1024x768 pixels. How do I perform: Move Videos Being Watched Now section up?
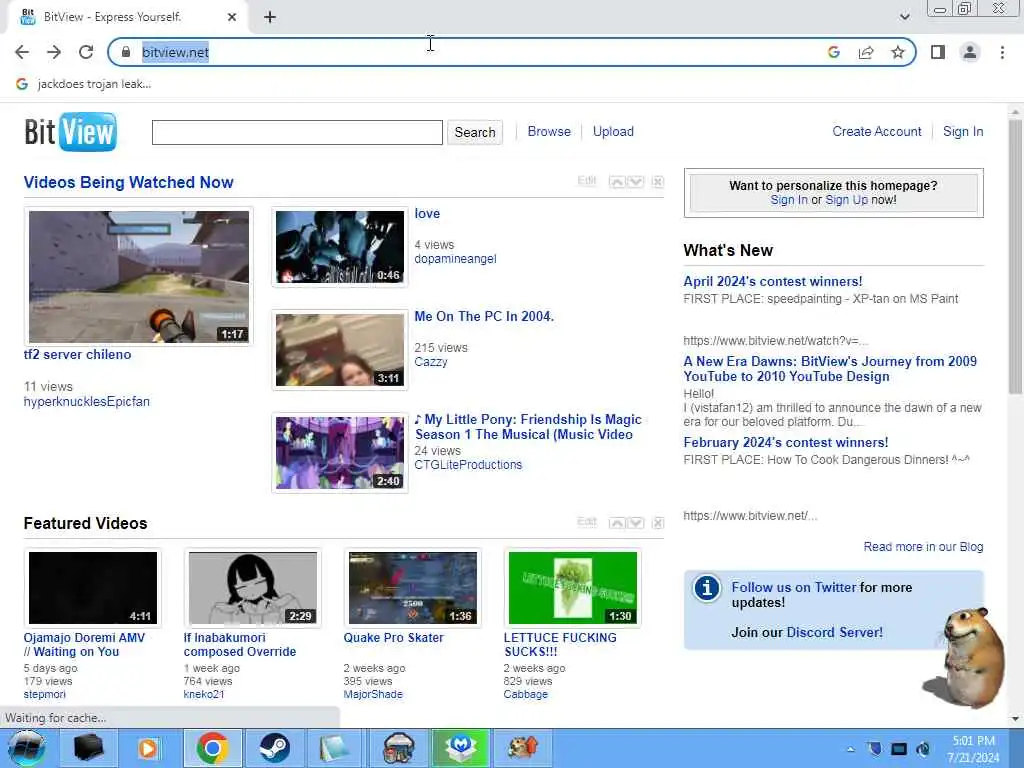coord(616,182)
